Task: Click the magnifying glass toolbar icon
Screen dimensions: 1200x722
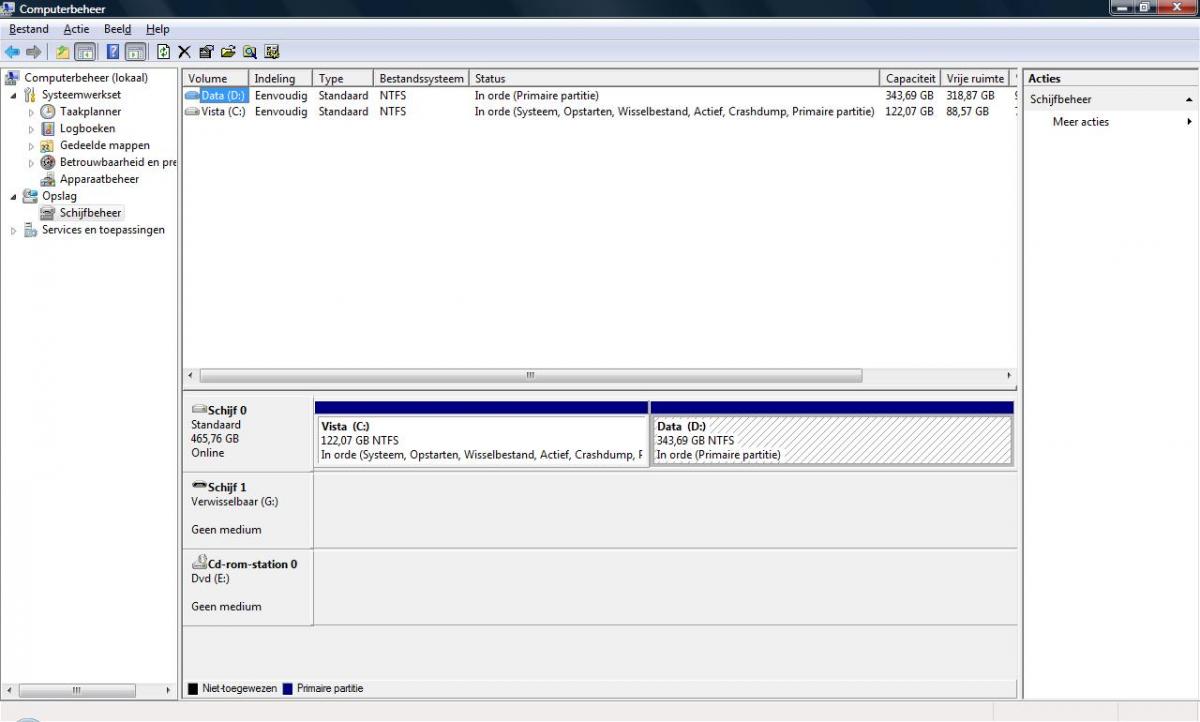Action: point(249,52)
